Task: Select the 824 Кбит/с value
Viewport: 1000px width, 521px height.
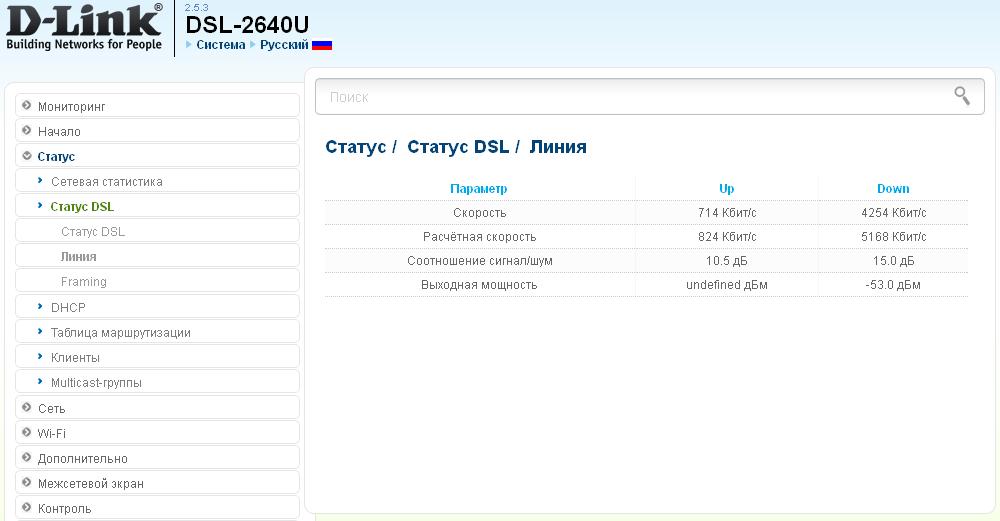Action: (727, 237)
